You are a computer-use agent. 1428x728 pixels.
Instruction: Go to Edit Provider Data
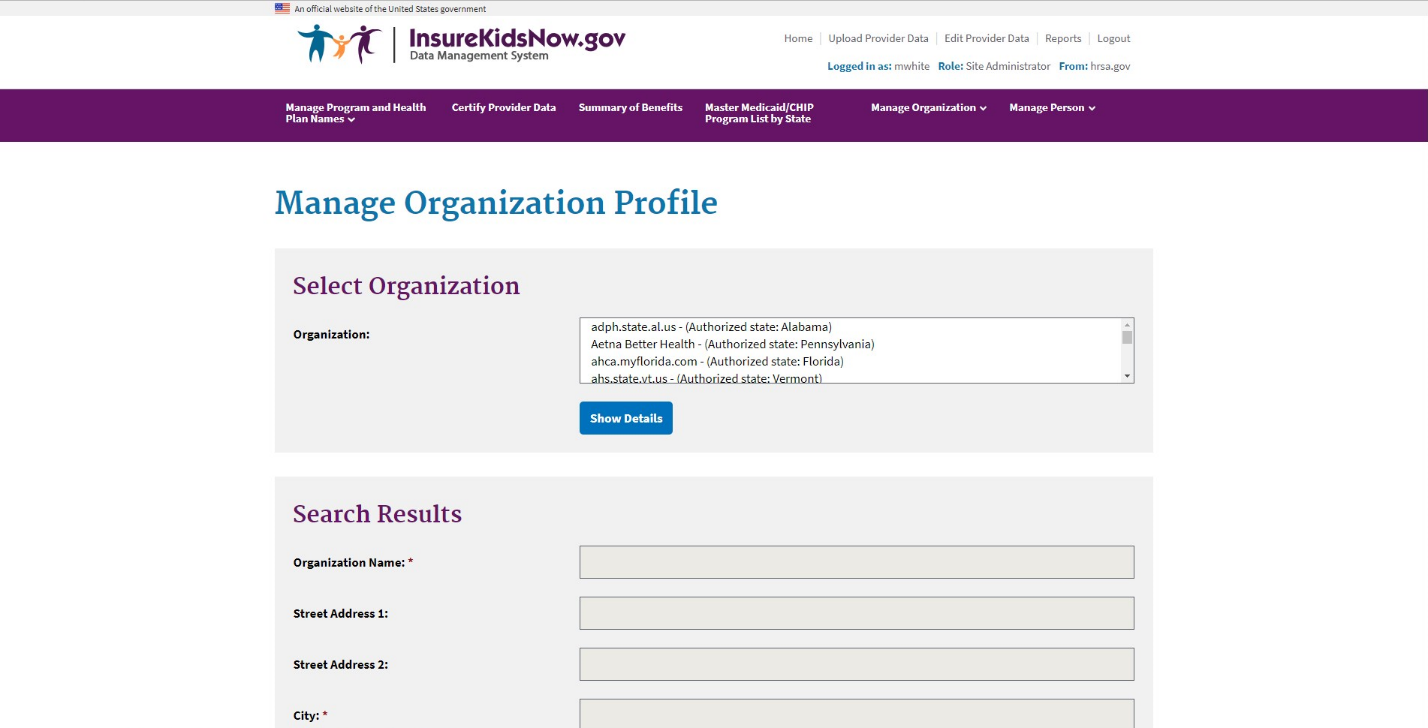coord(986,38)
